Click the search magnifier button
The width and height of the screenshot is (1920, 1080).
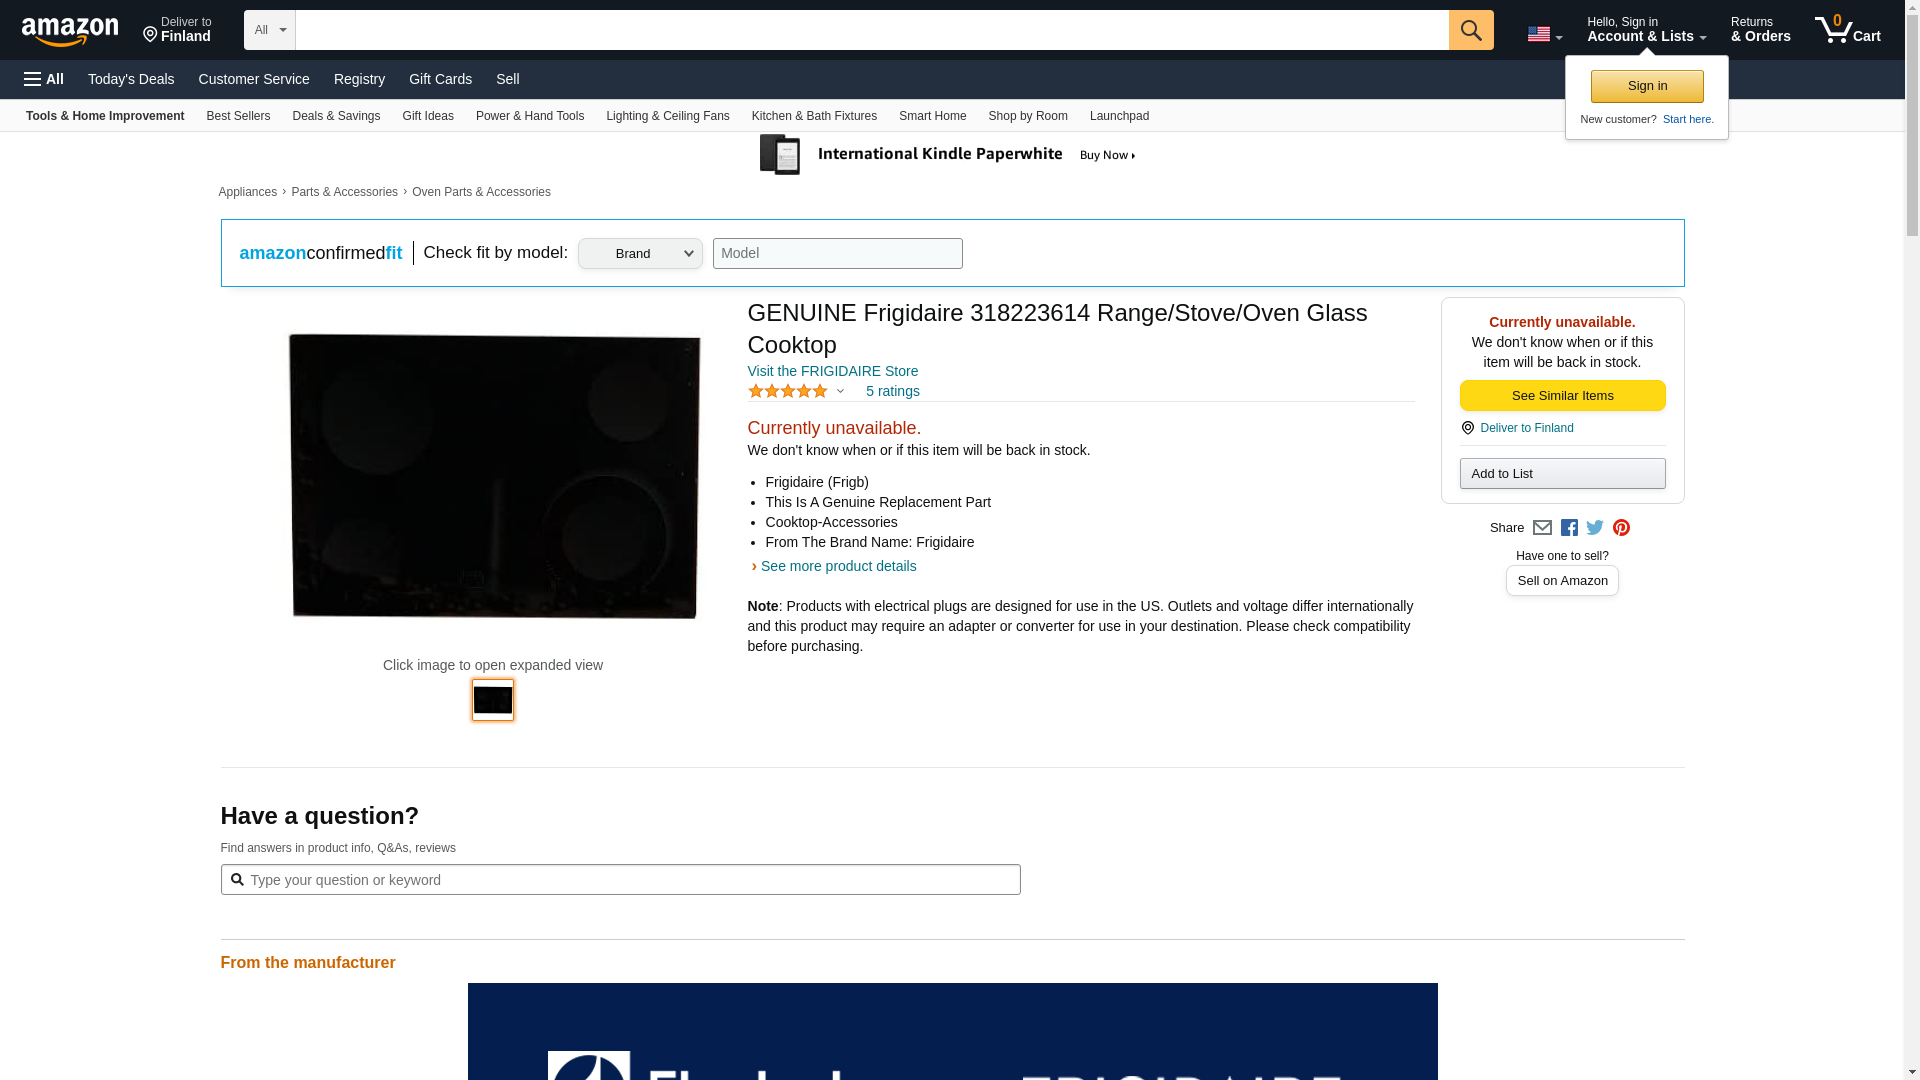pos(1470,30)
